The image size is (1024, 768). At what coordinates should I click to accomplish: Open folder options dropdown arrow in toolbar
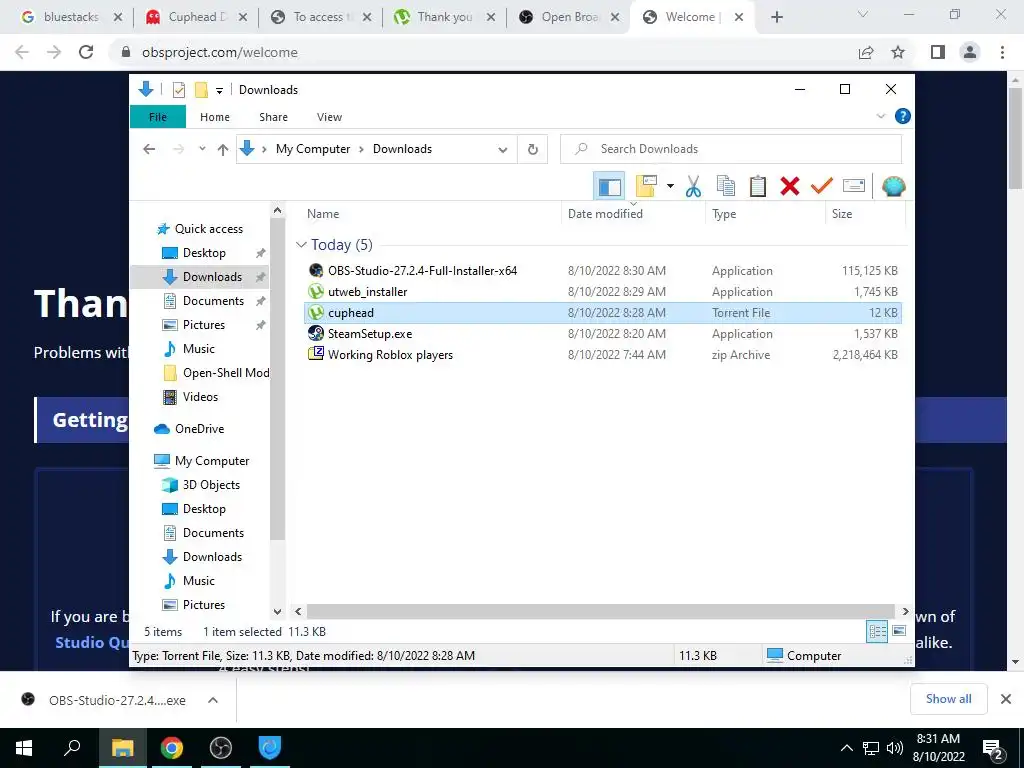coord(670,187)
